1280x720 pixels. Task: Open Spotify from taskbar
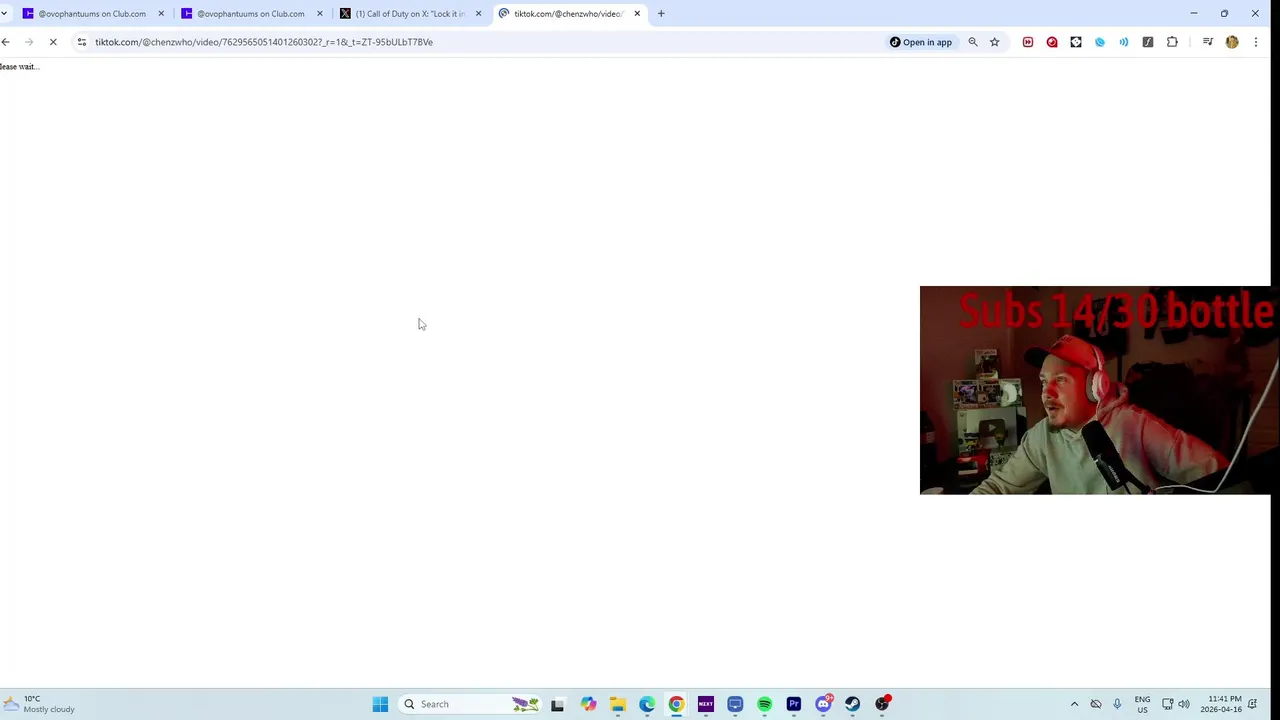pyautogui.click(x=765, y=704)
